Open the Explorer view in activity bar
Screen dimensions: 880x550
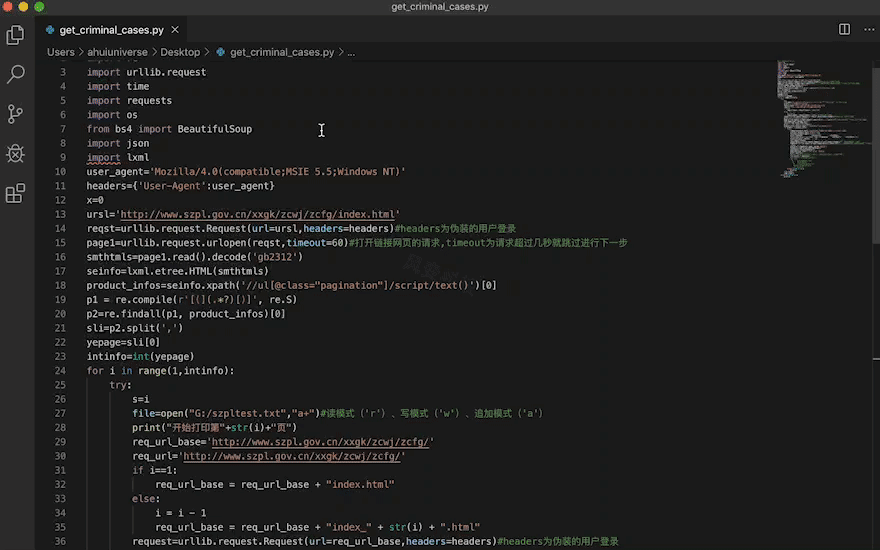pos(15,35)
